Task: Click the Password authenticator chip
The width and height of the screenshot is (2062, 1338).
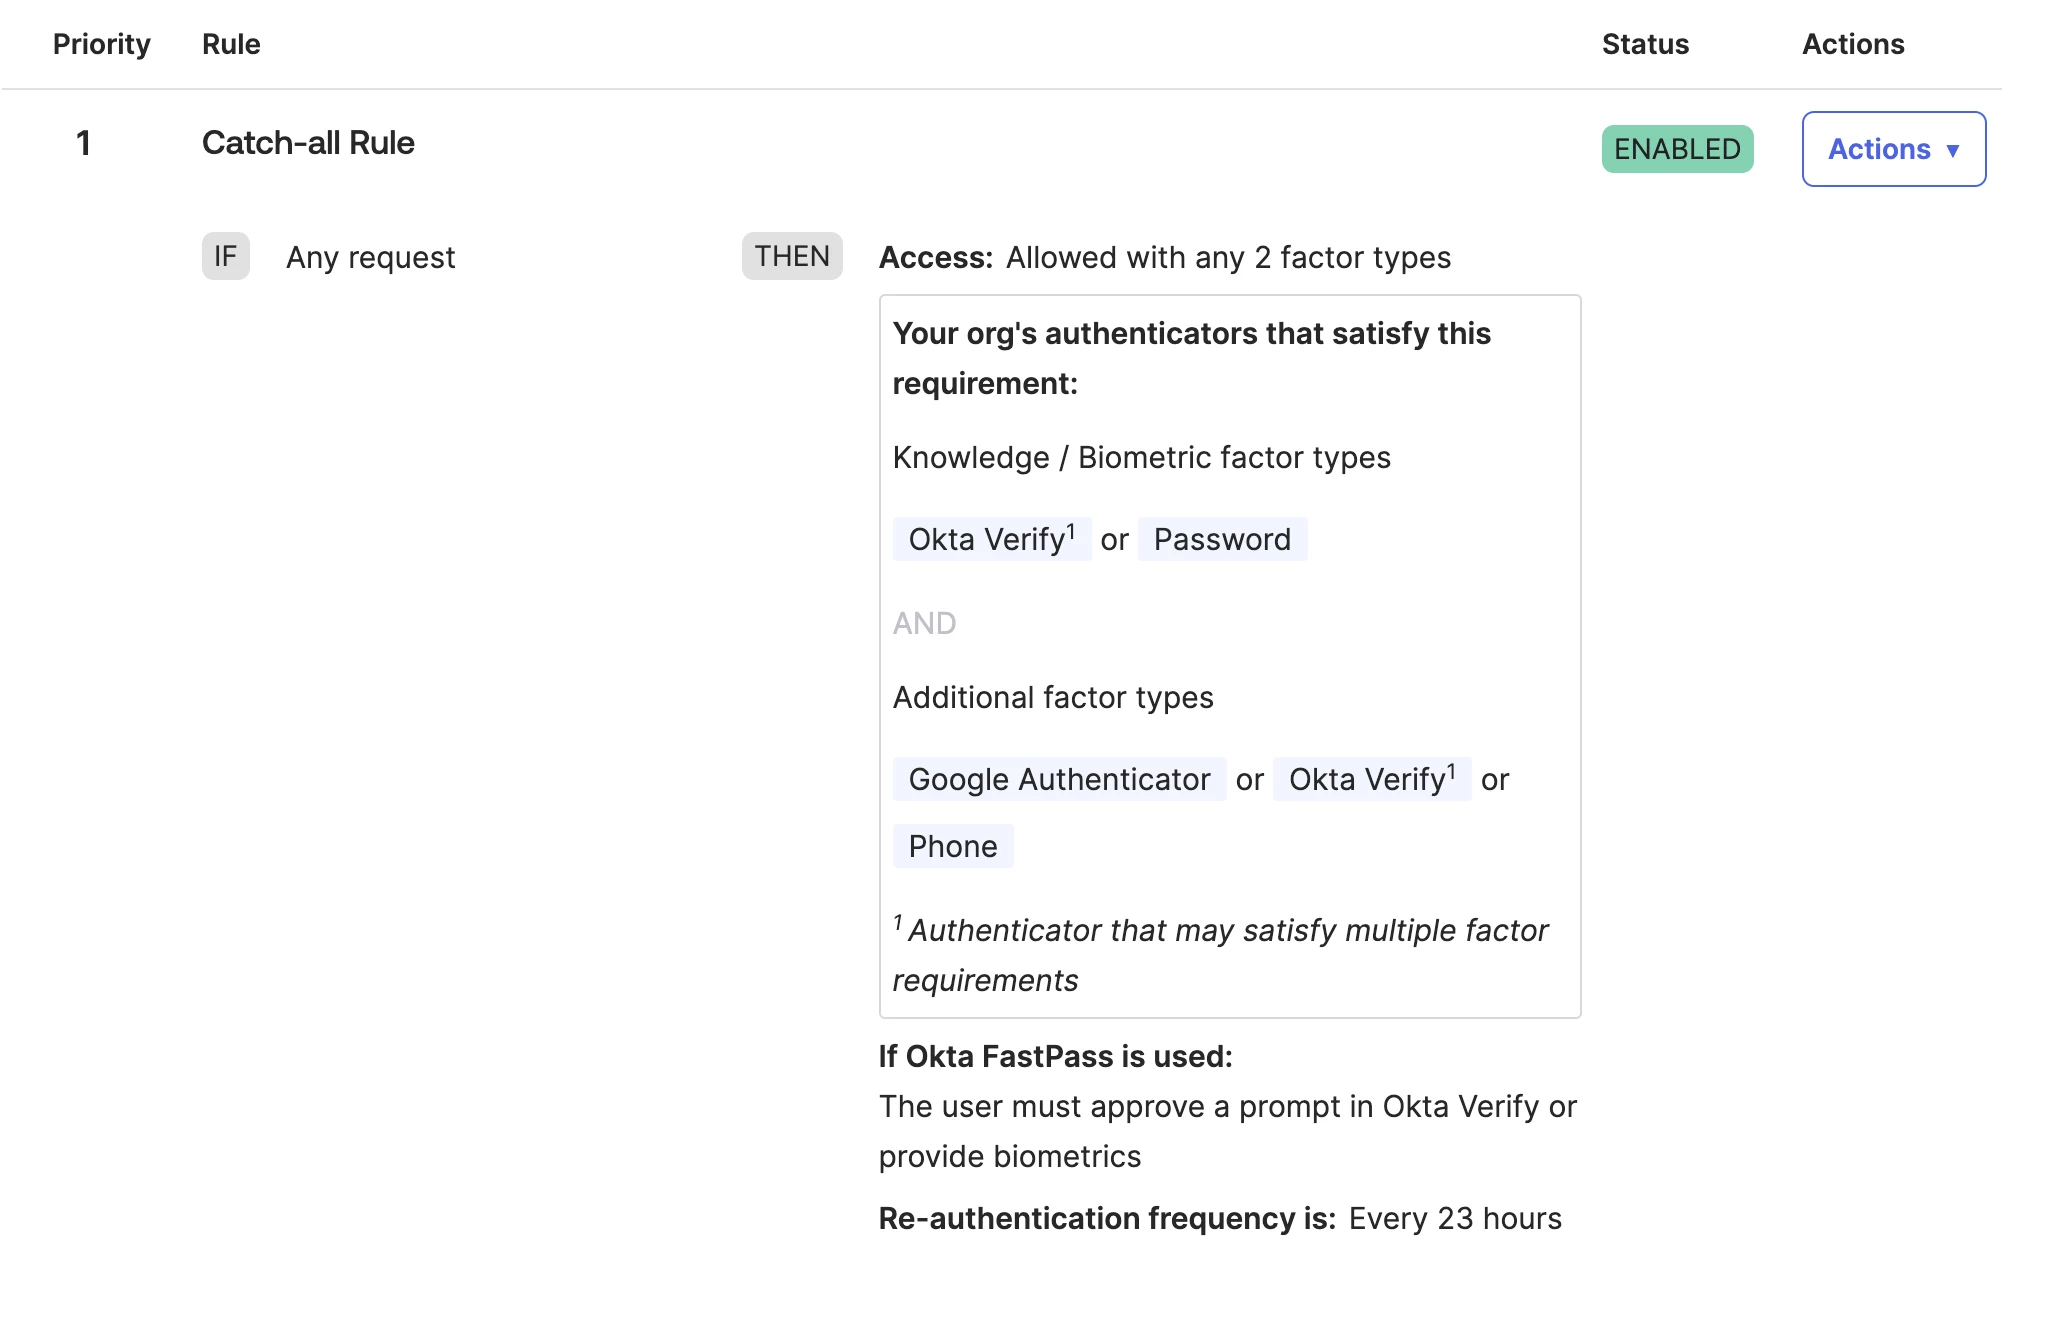Action: click(1222, 539)
